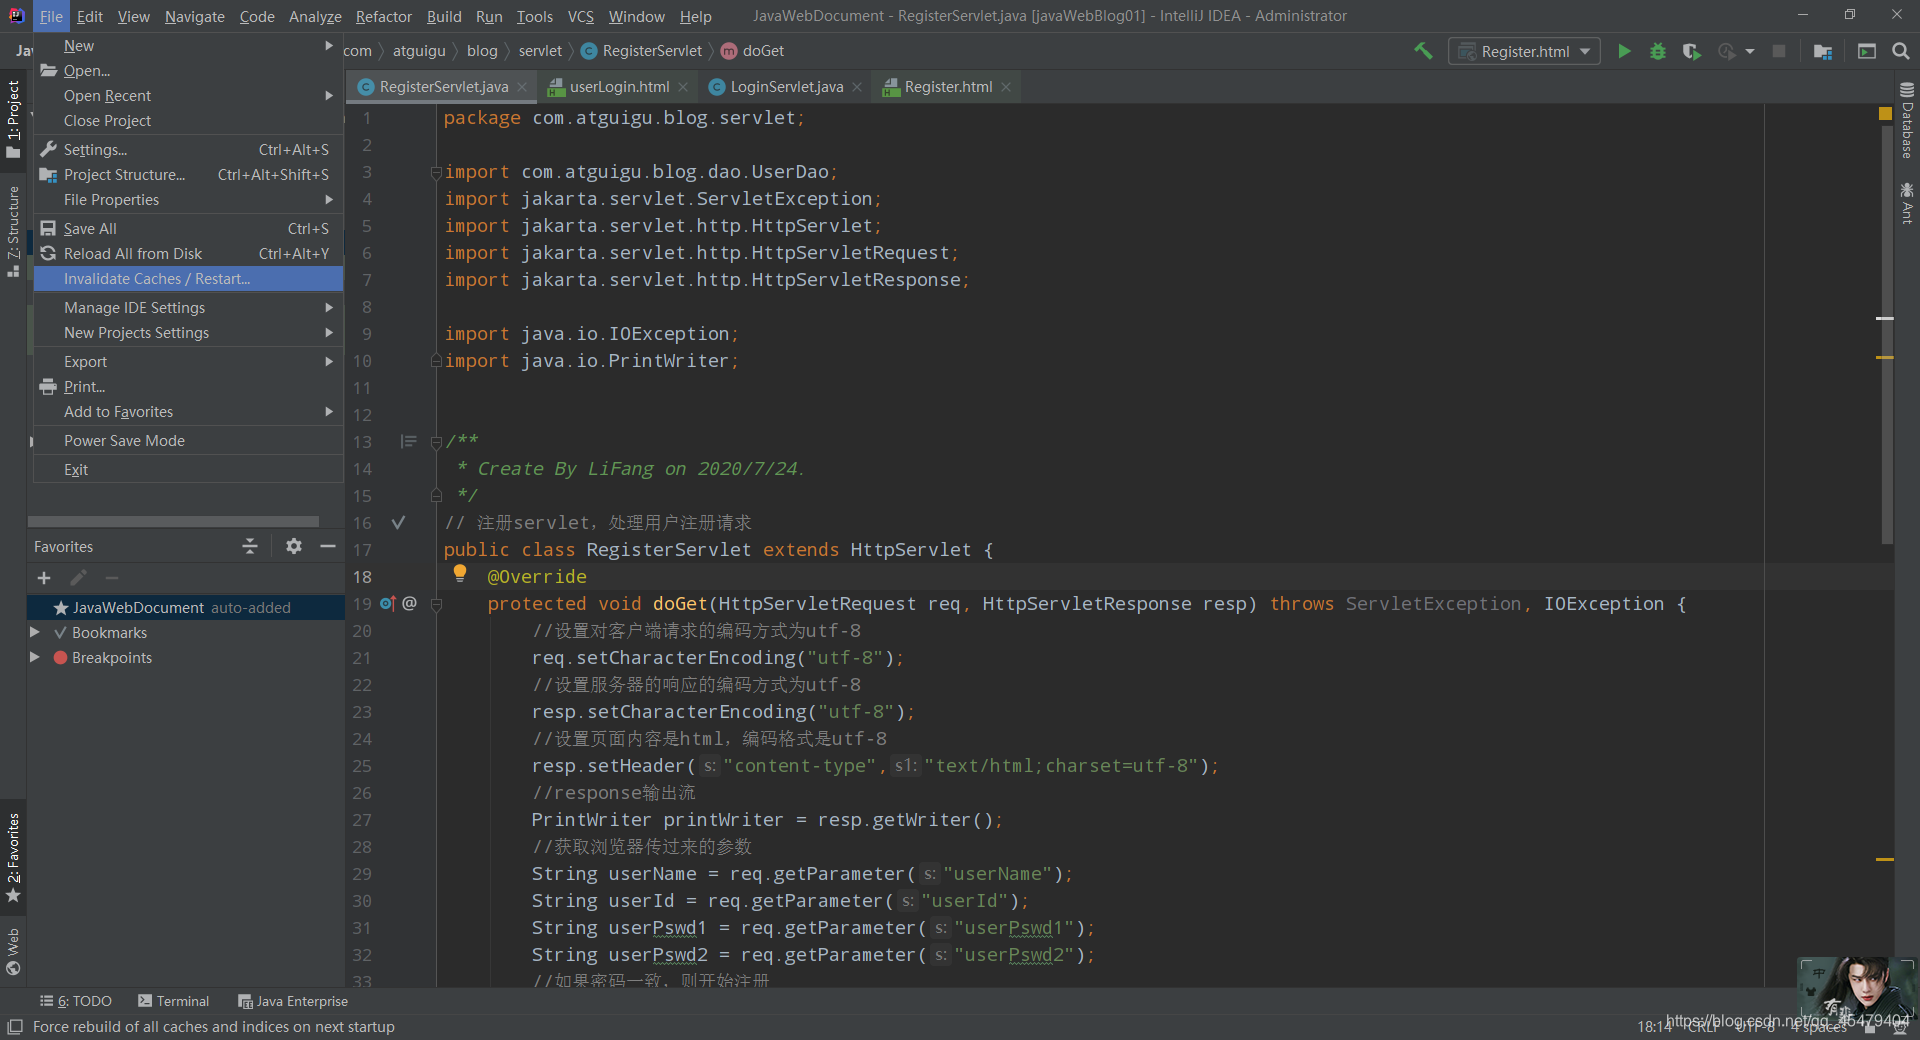Click the horizontal scrollbar above Favorites
The width and height of the screenshot is (1920, 1040).
173,521
